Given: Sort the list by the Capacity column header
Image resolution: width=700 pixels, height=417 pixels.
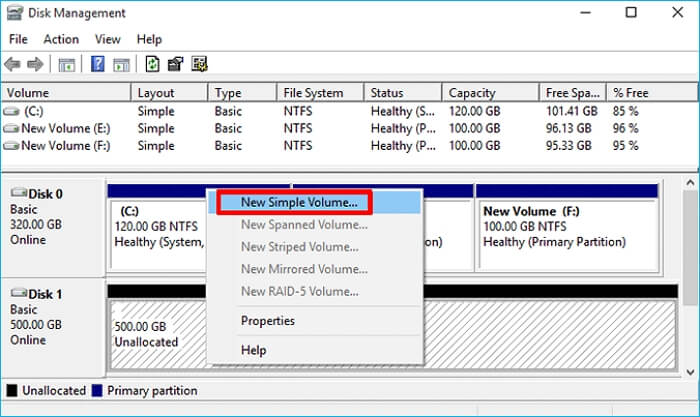Looking at the screenshot, I should point(472,93).
